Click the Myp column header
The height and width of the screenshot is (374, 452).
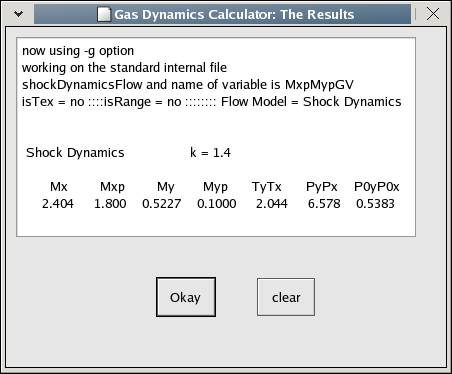tap(215, 187)
